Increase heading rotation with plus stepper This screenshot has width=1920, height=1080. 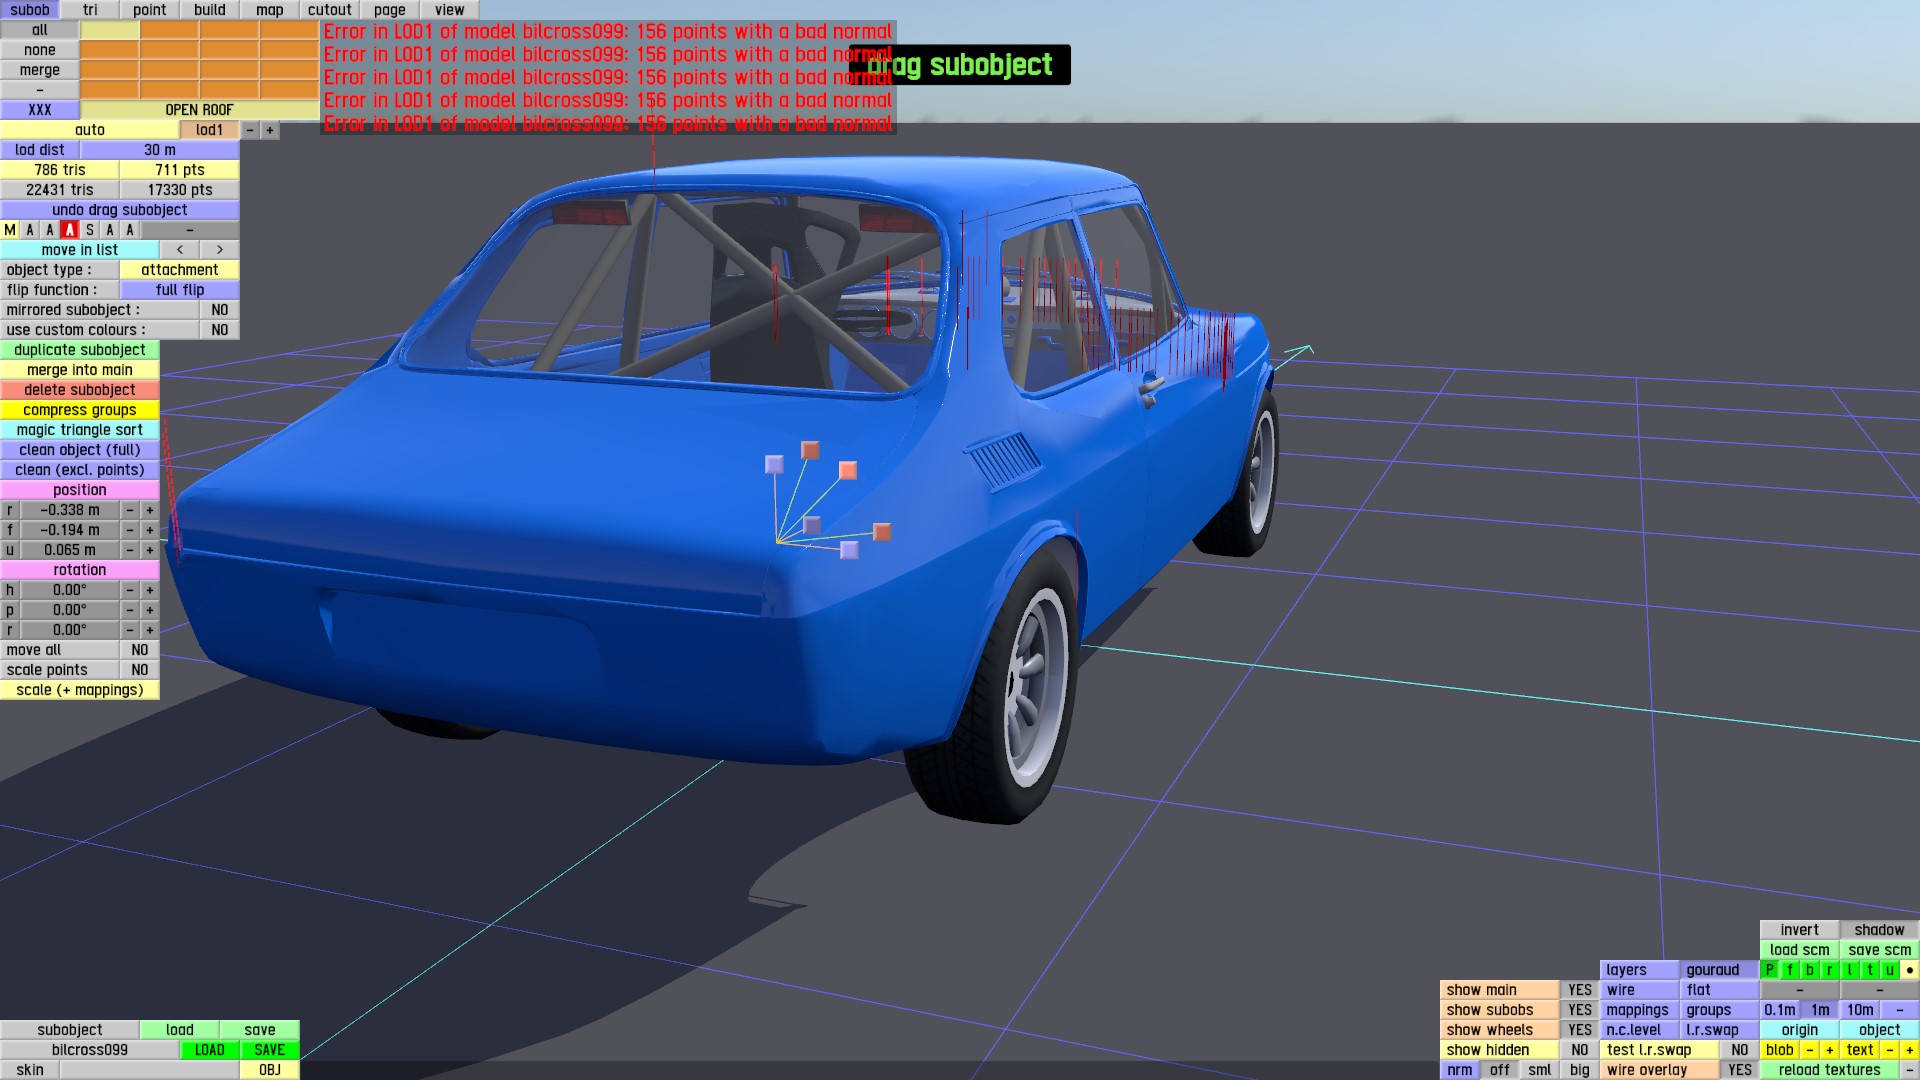[150, 590]
